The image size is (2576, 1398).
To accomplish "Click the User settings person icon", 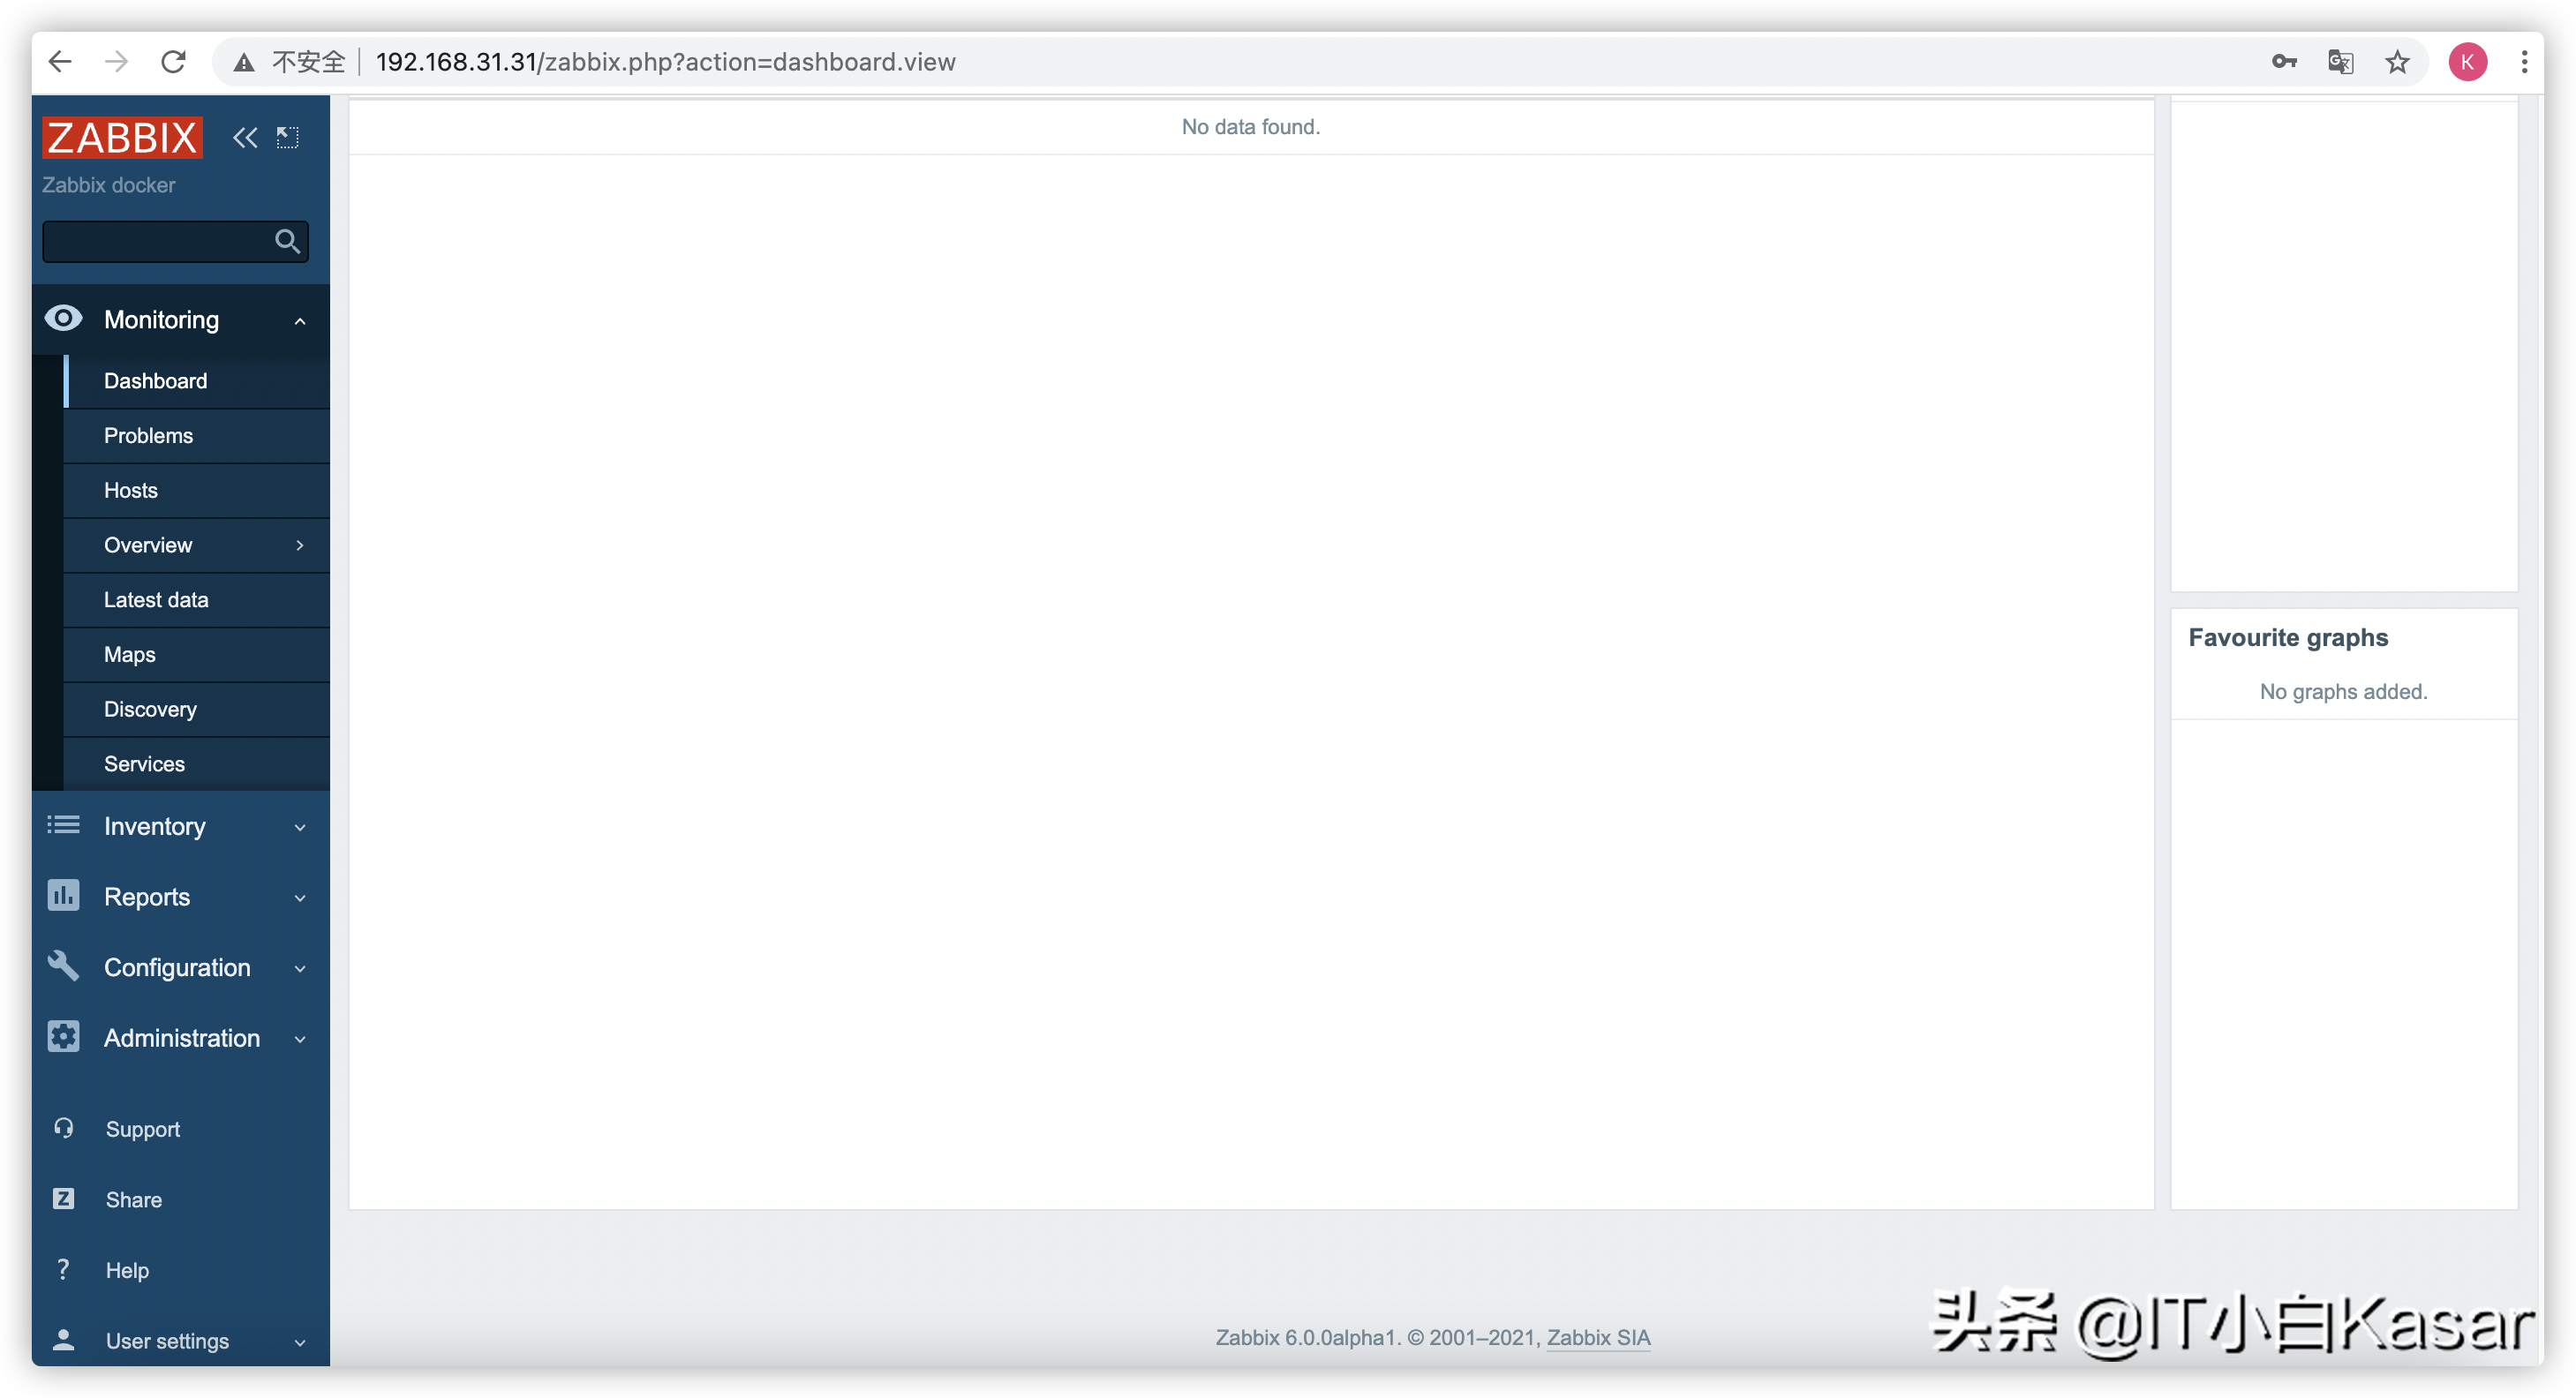I will [62, 1342].
